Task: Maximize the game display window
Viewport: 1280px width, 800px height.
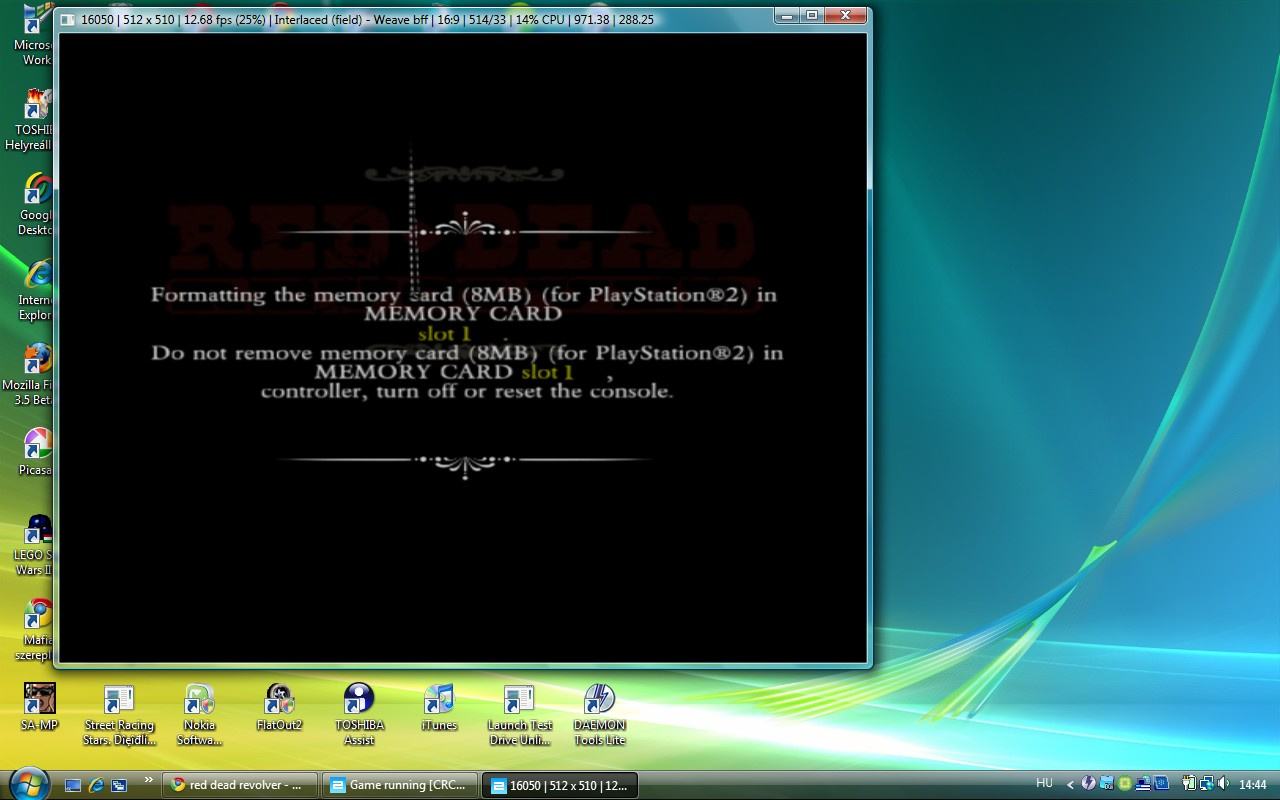Action: 813,15
